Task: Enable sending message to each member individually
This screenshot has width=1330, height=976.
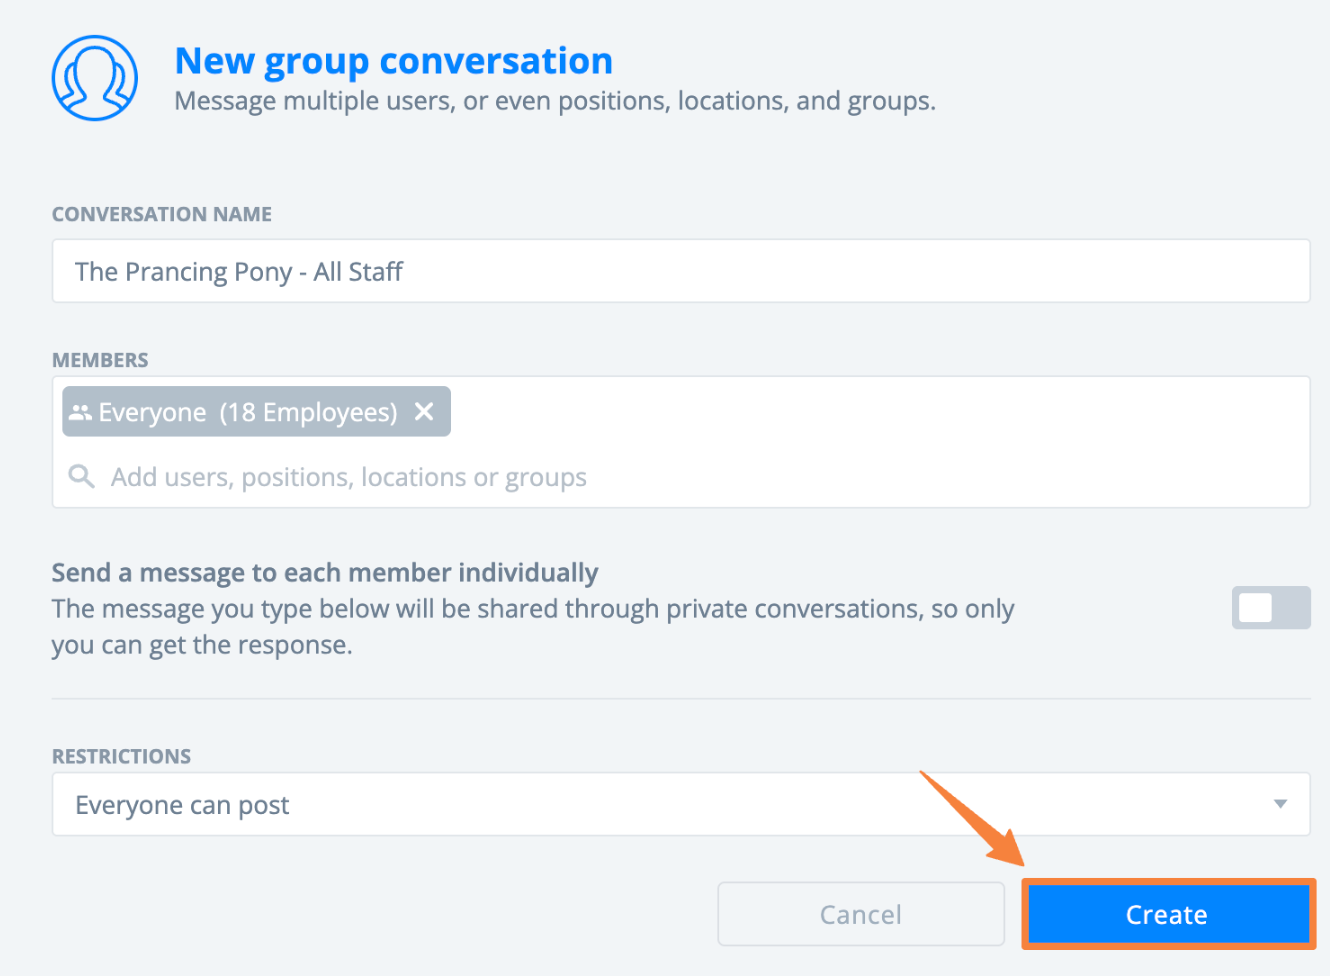Action: point(1270,608)
